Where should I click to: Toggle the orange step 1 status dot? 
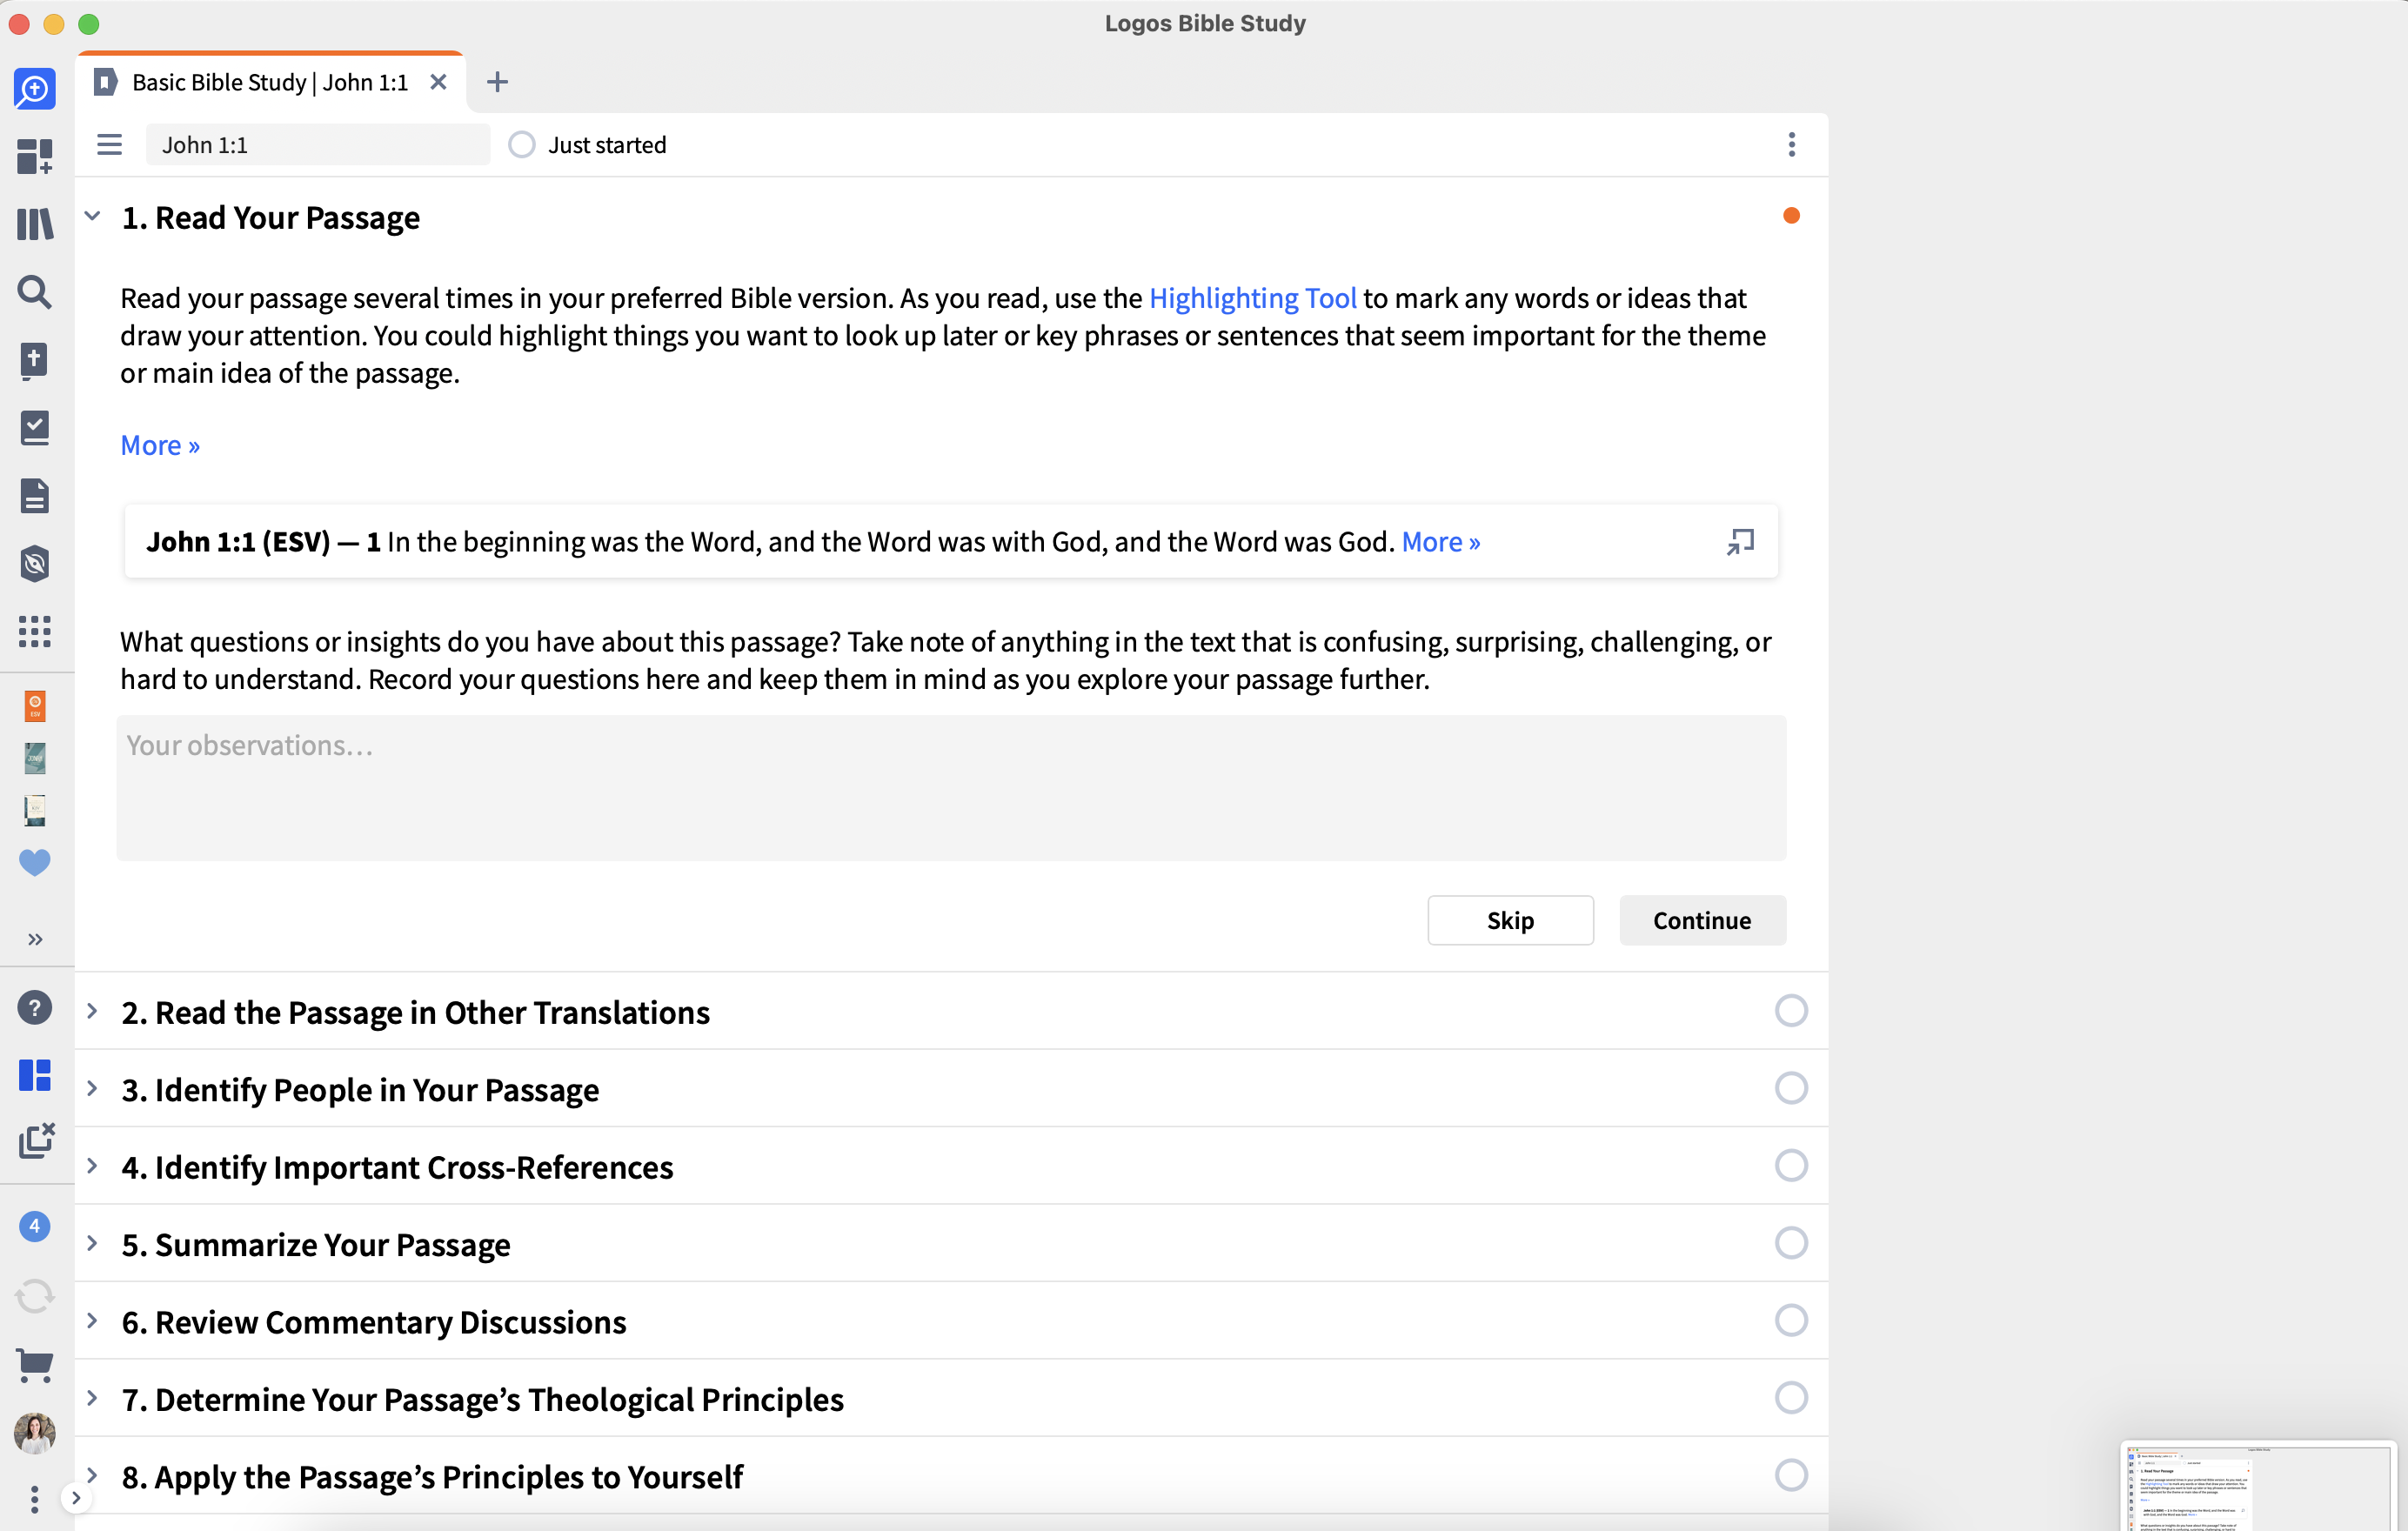[x=1791, y=216]
